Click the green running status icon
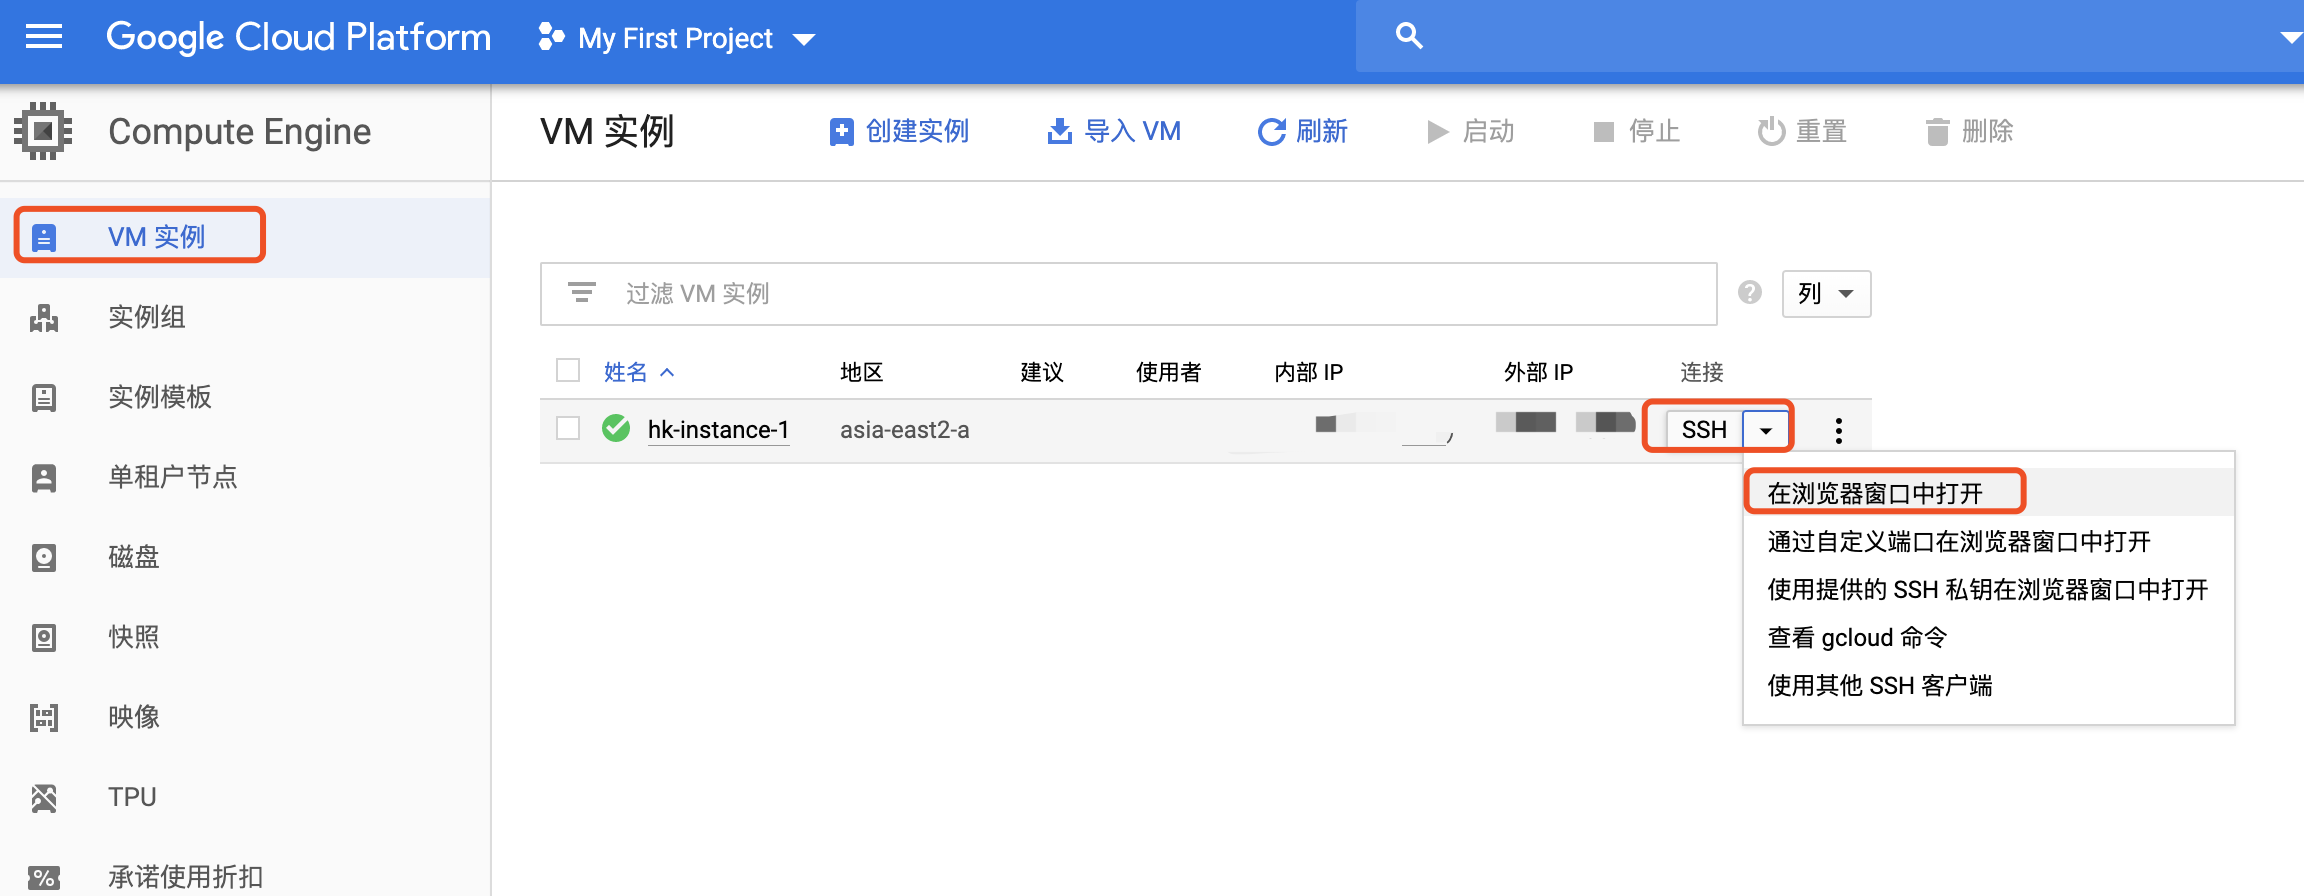 click(616, 428)
